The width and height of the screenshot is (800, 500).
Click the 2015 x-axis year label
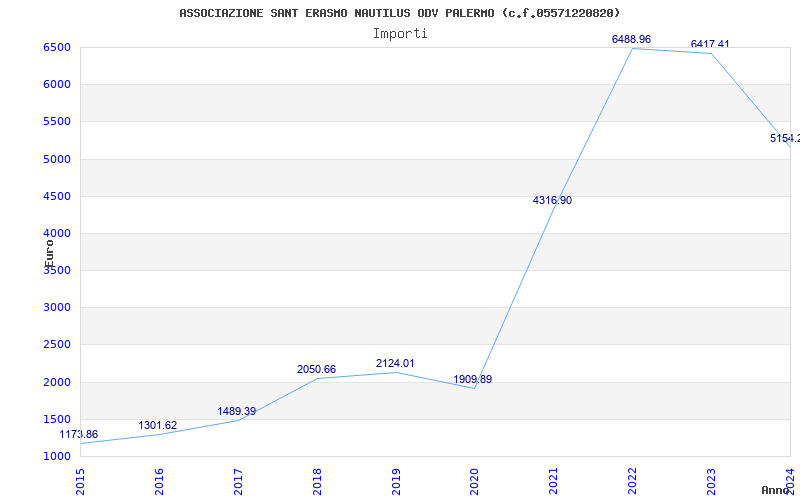click(x=80, y=482)
